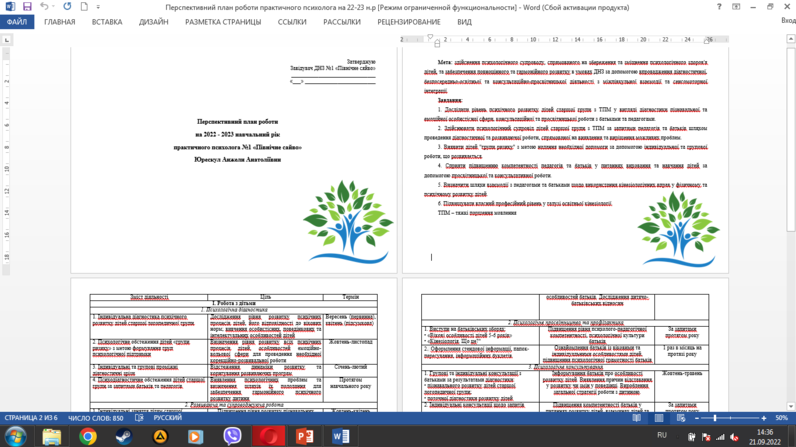Open the Word Help question mark
The image size is (796, 447).
tap(719, 7)
